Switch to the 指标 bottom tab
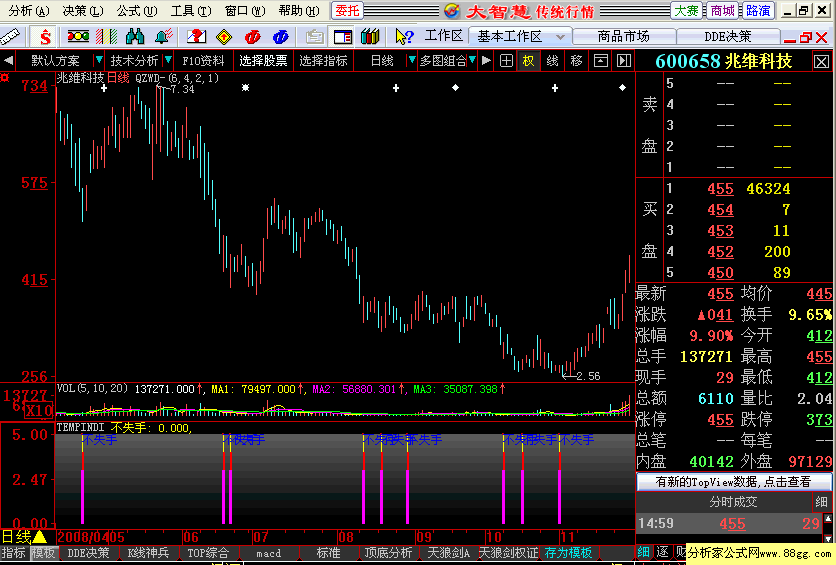836x565 pixels. (x=13, y=553)
